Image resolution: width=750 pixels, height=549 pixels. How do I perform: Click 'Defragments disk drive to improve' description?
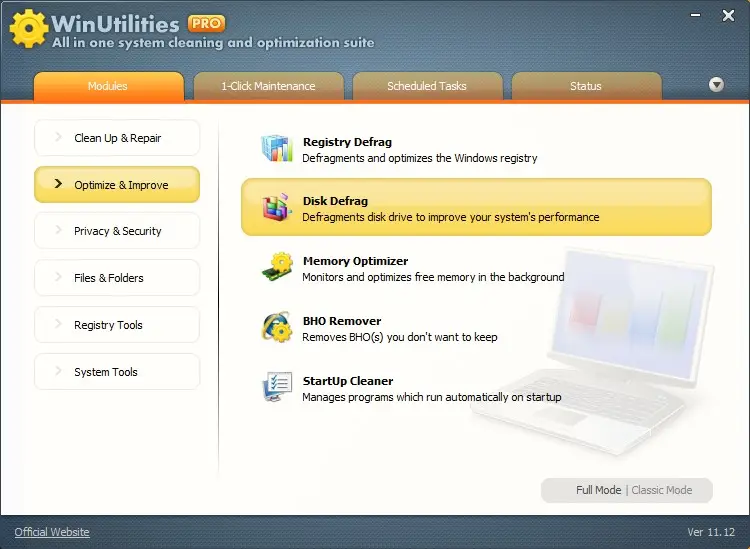(451, 217)
